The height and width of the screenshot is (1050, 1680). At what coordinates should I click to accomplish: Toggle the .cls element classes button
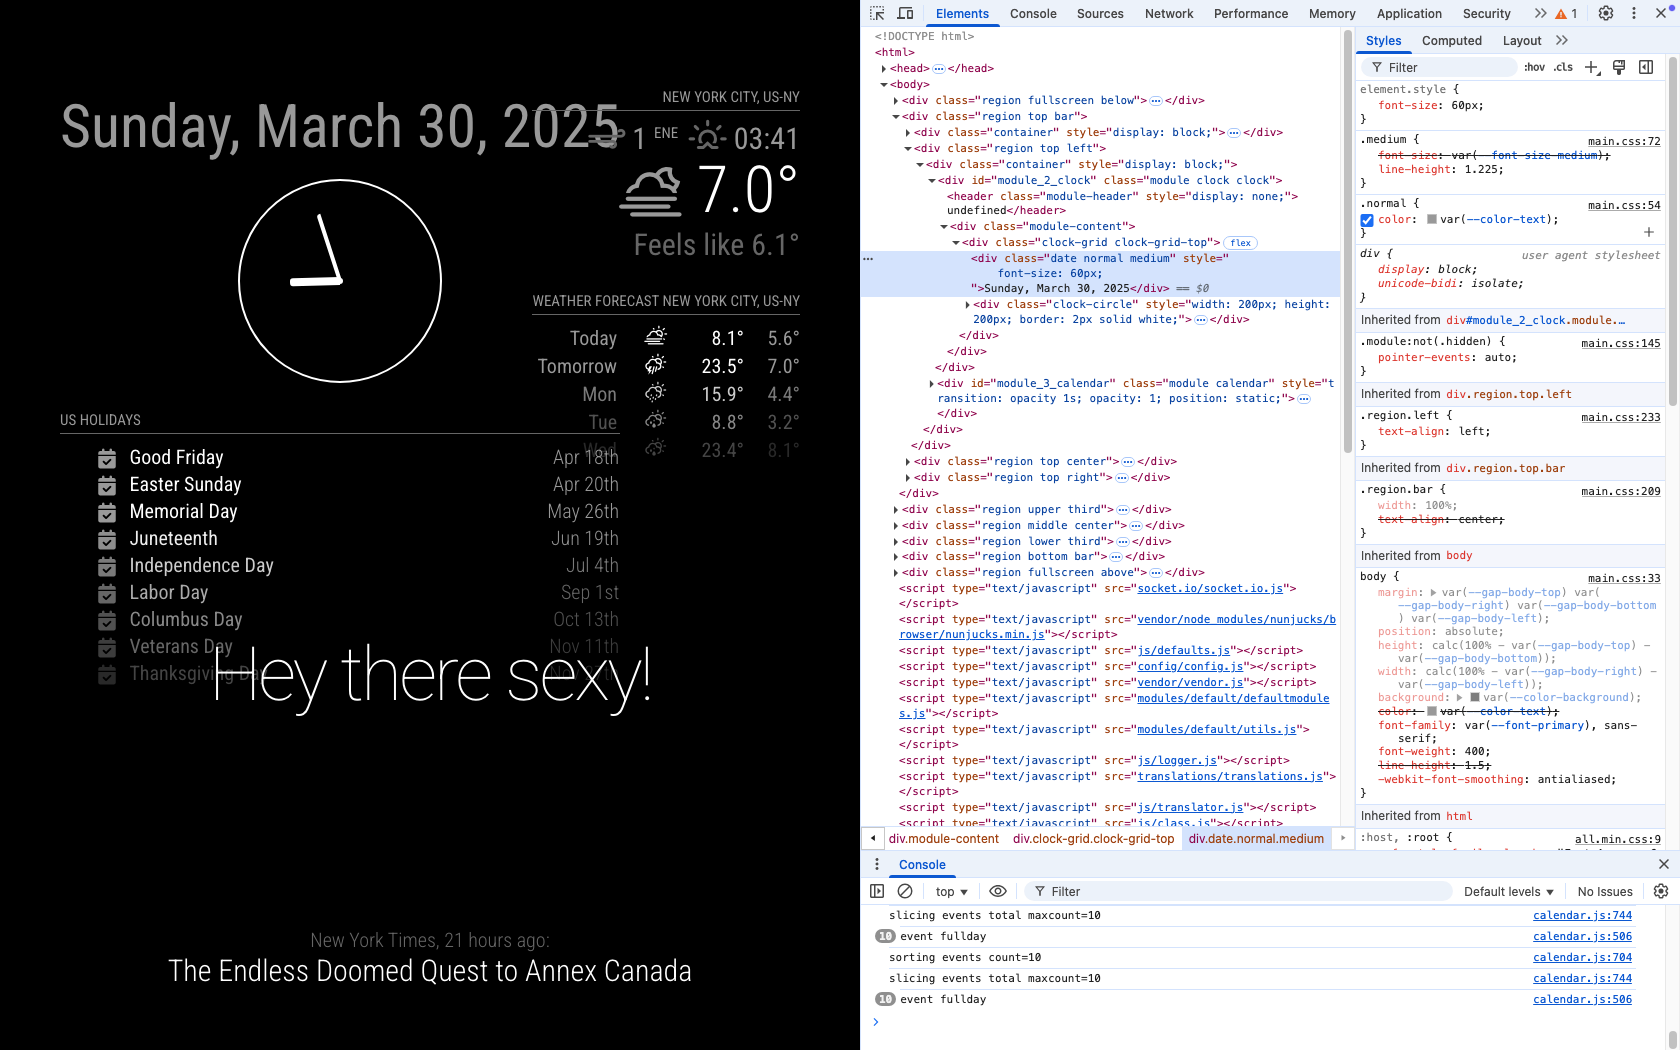1563,67
